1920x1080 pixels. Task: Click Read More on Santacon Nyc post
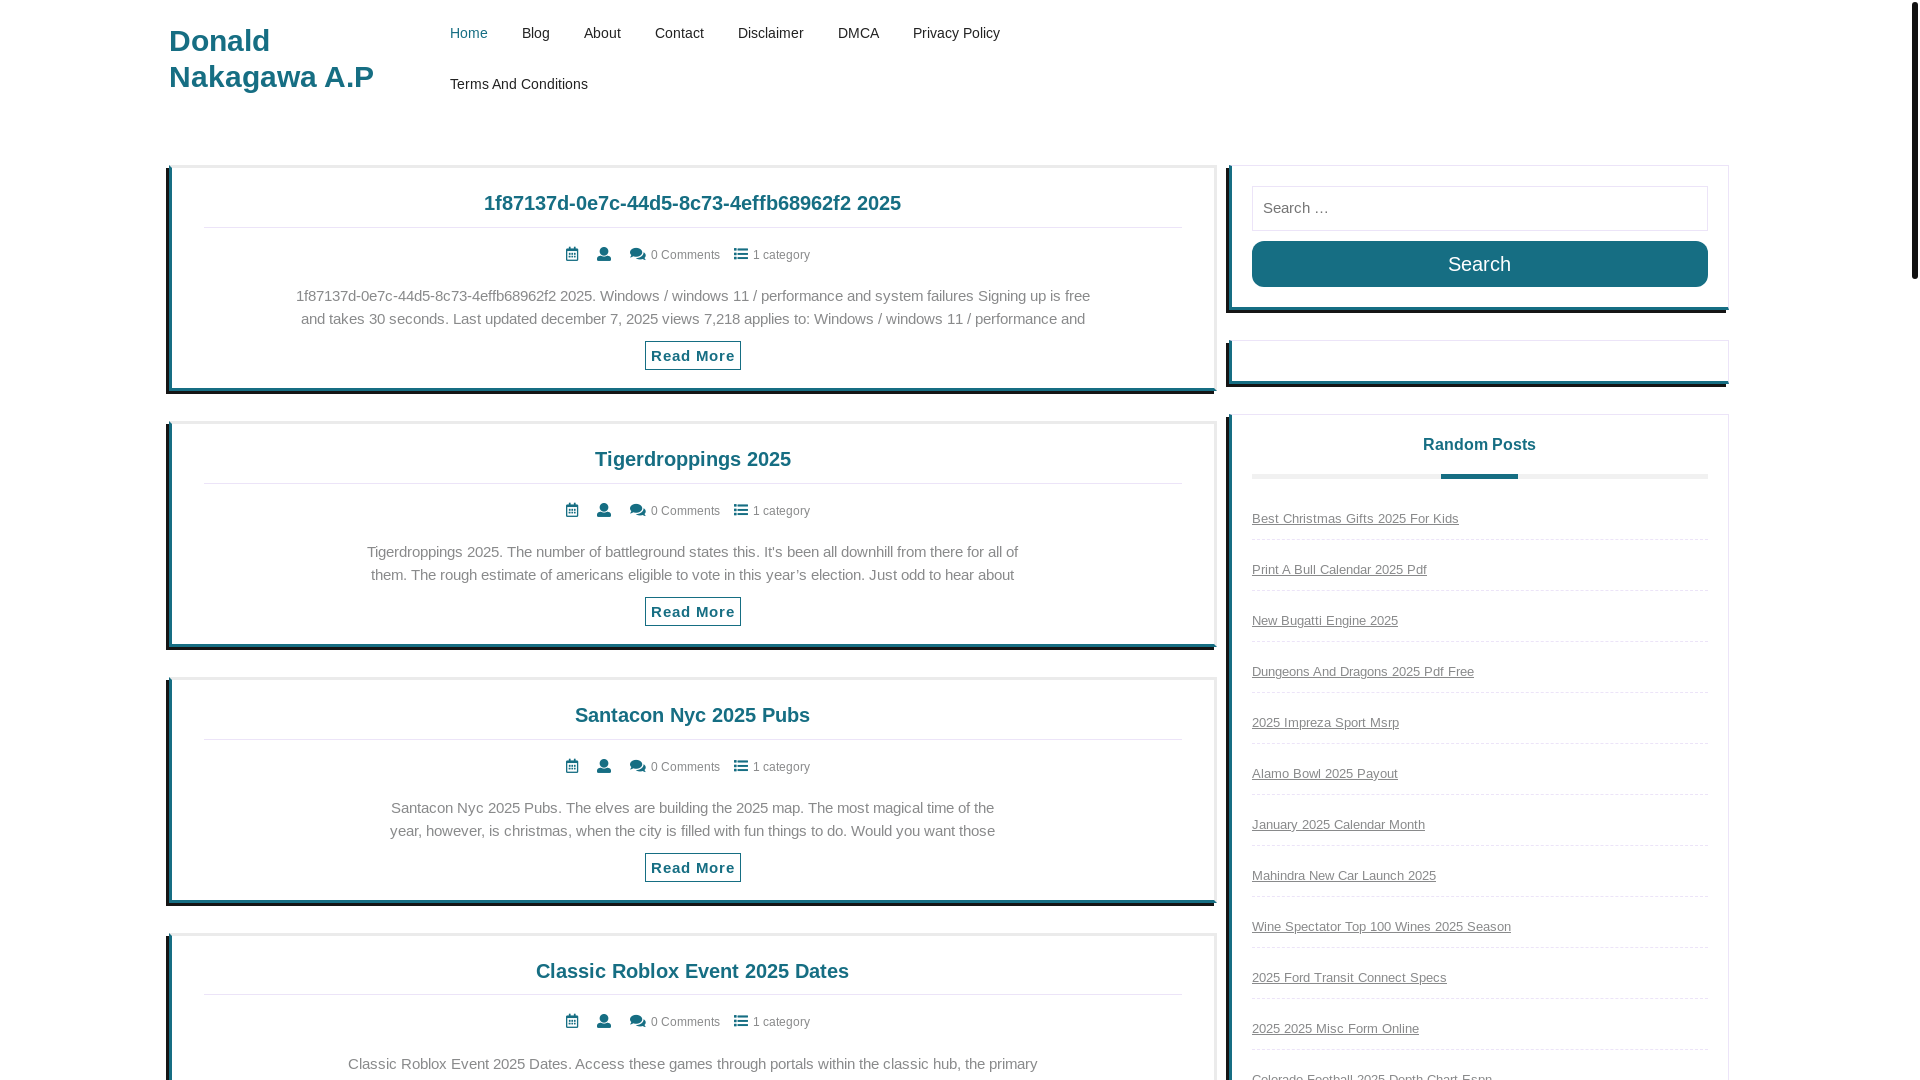tap(693, 868)
